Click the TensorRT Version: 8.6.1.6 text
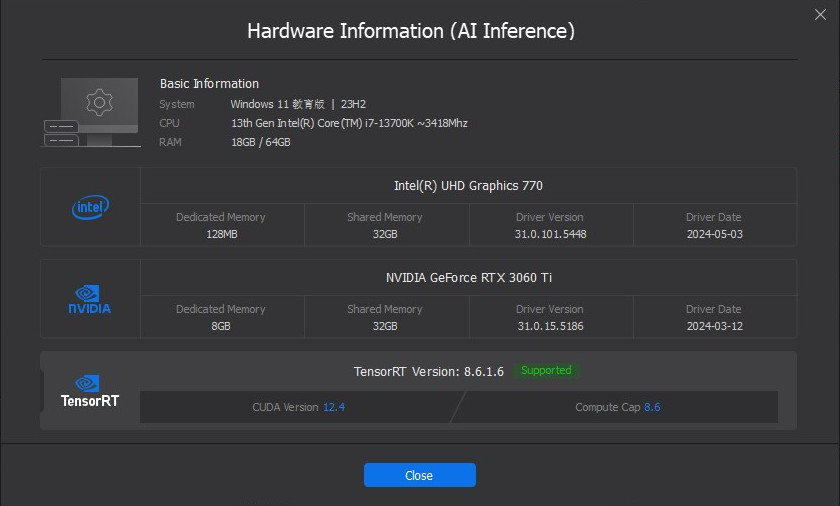Image resolution: width=840 pixels, height=506 pixels. click(429, 372)
